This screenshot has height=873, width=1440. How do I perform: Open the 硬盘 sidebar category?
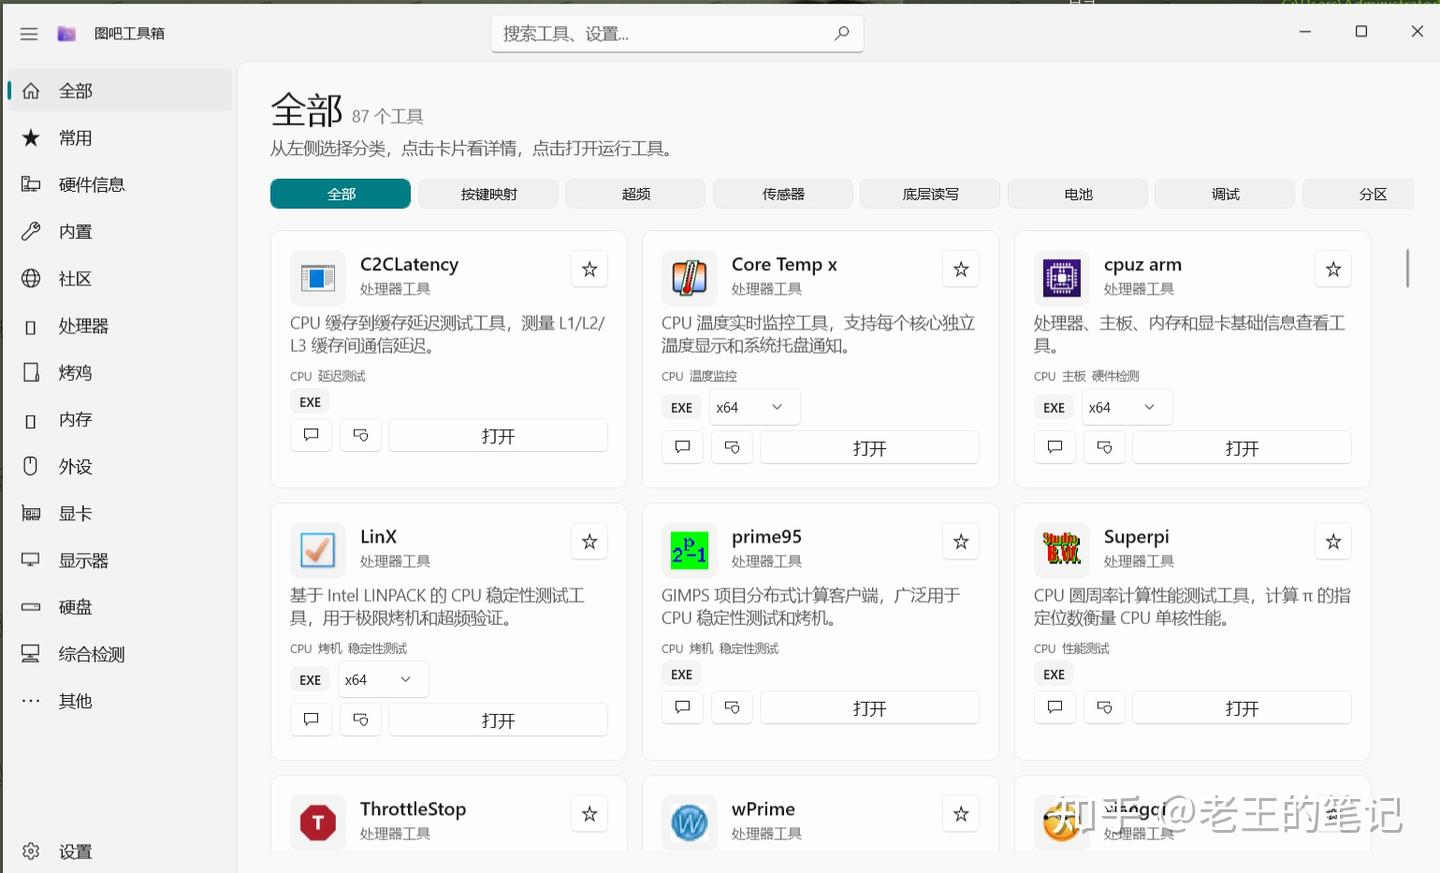[119, 607]
